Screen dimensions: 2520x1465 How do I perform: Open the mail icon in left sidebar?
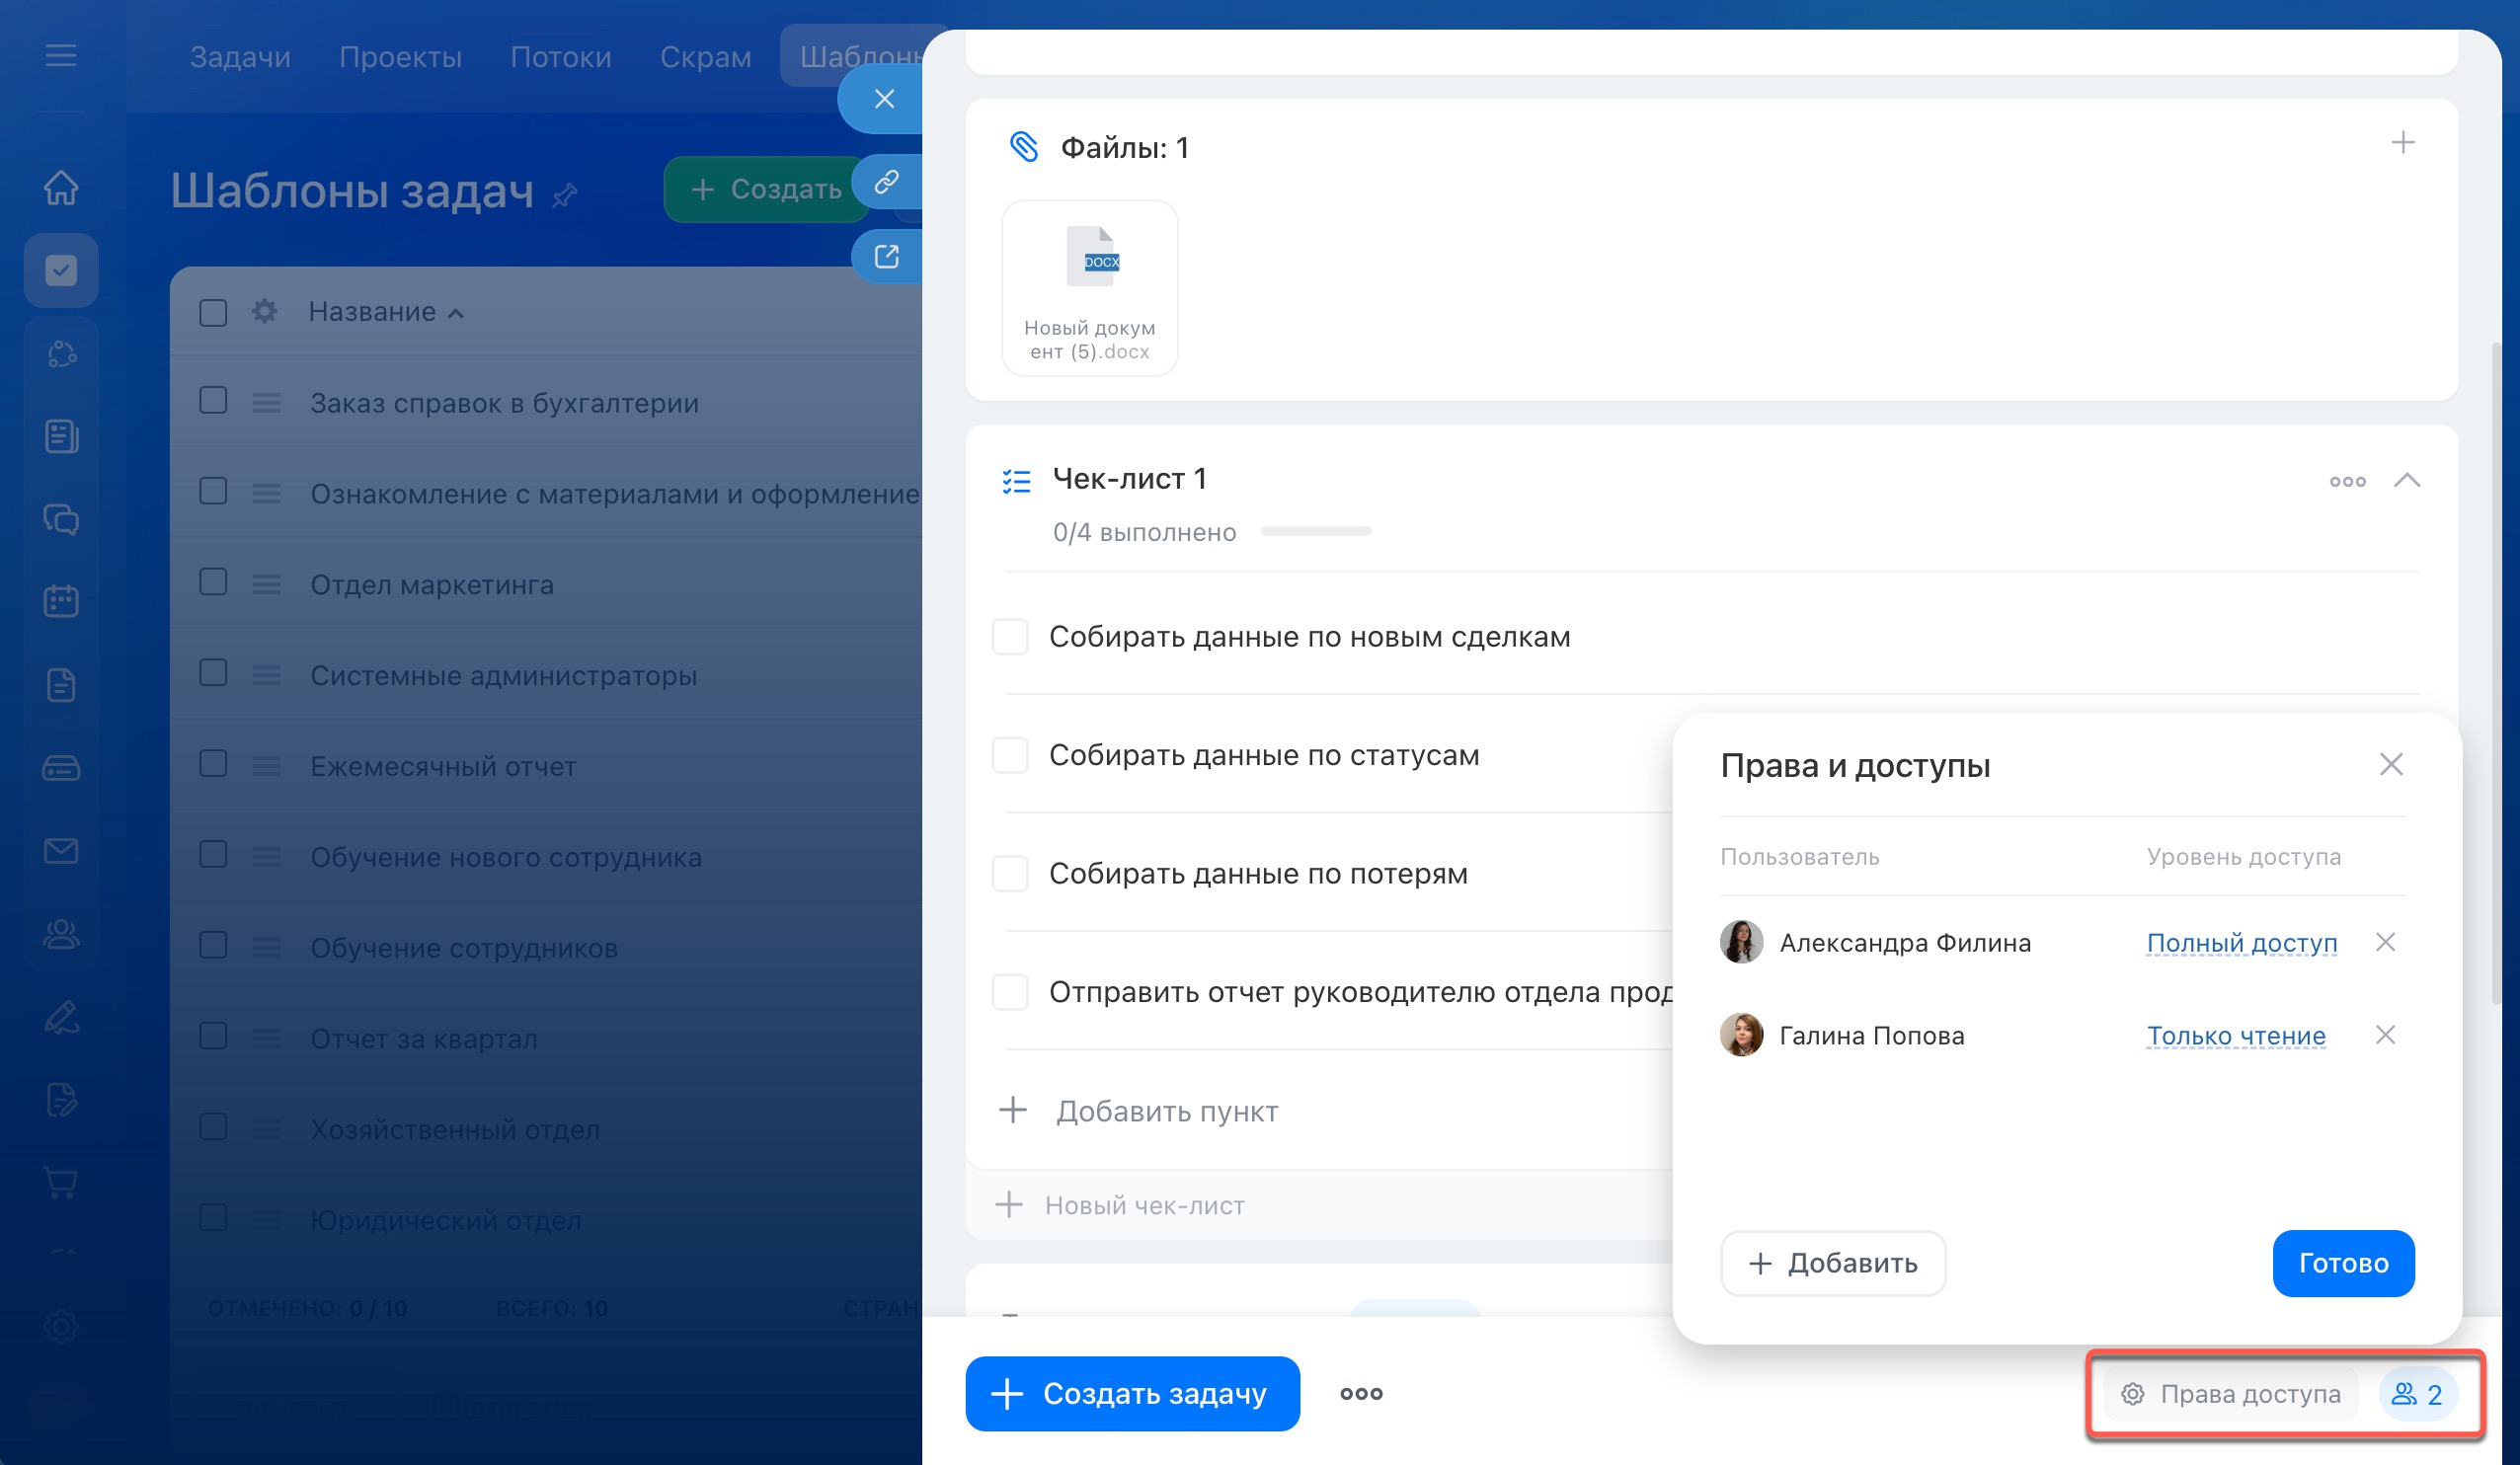click(61, 851)
